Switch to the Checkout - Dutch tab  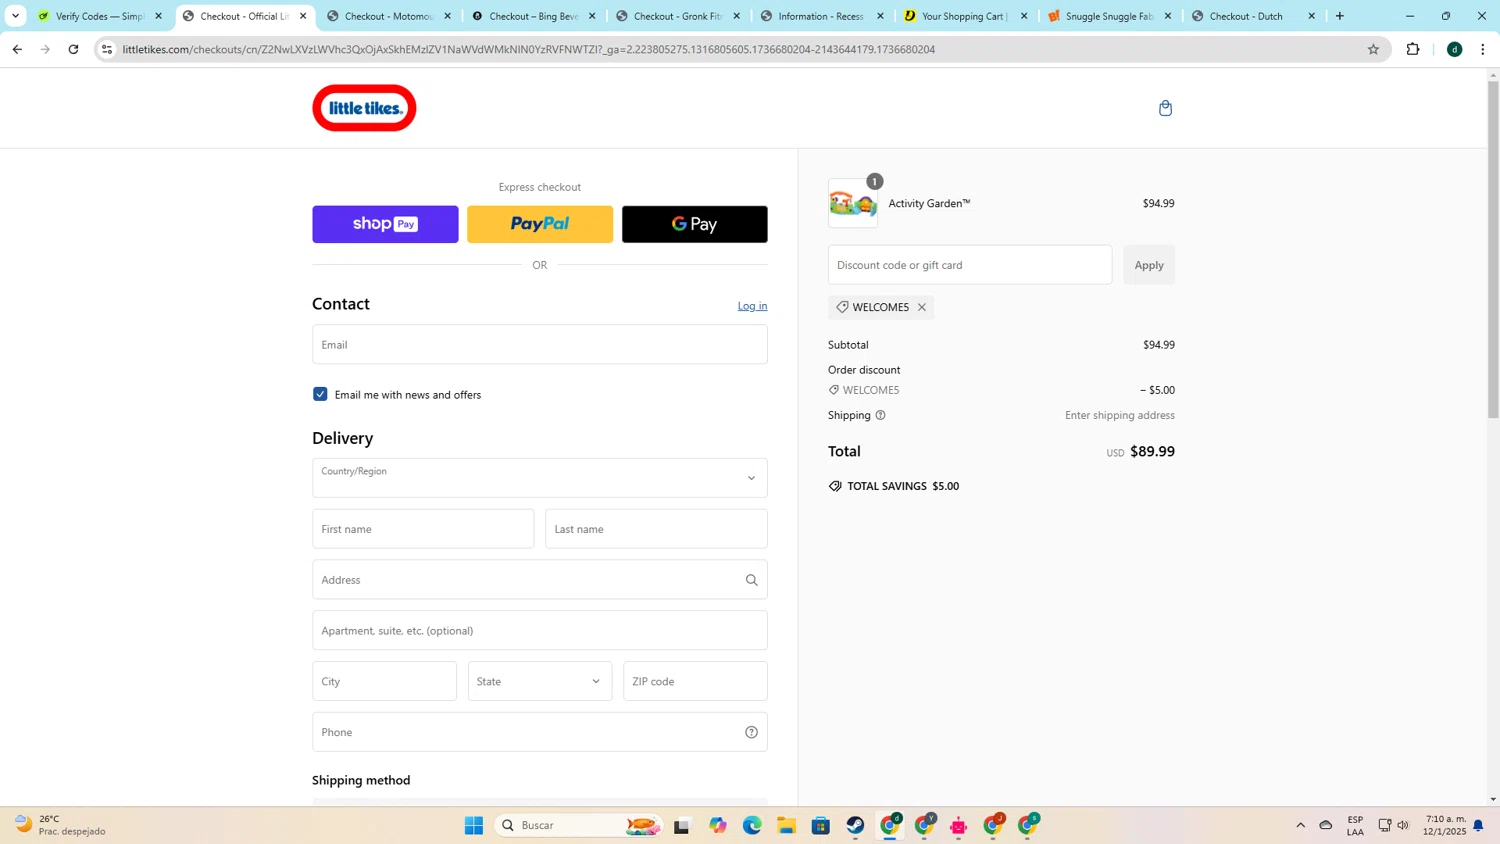pos(1254,16)
